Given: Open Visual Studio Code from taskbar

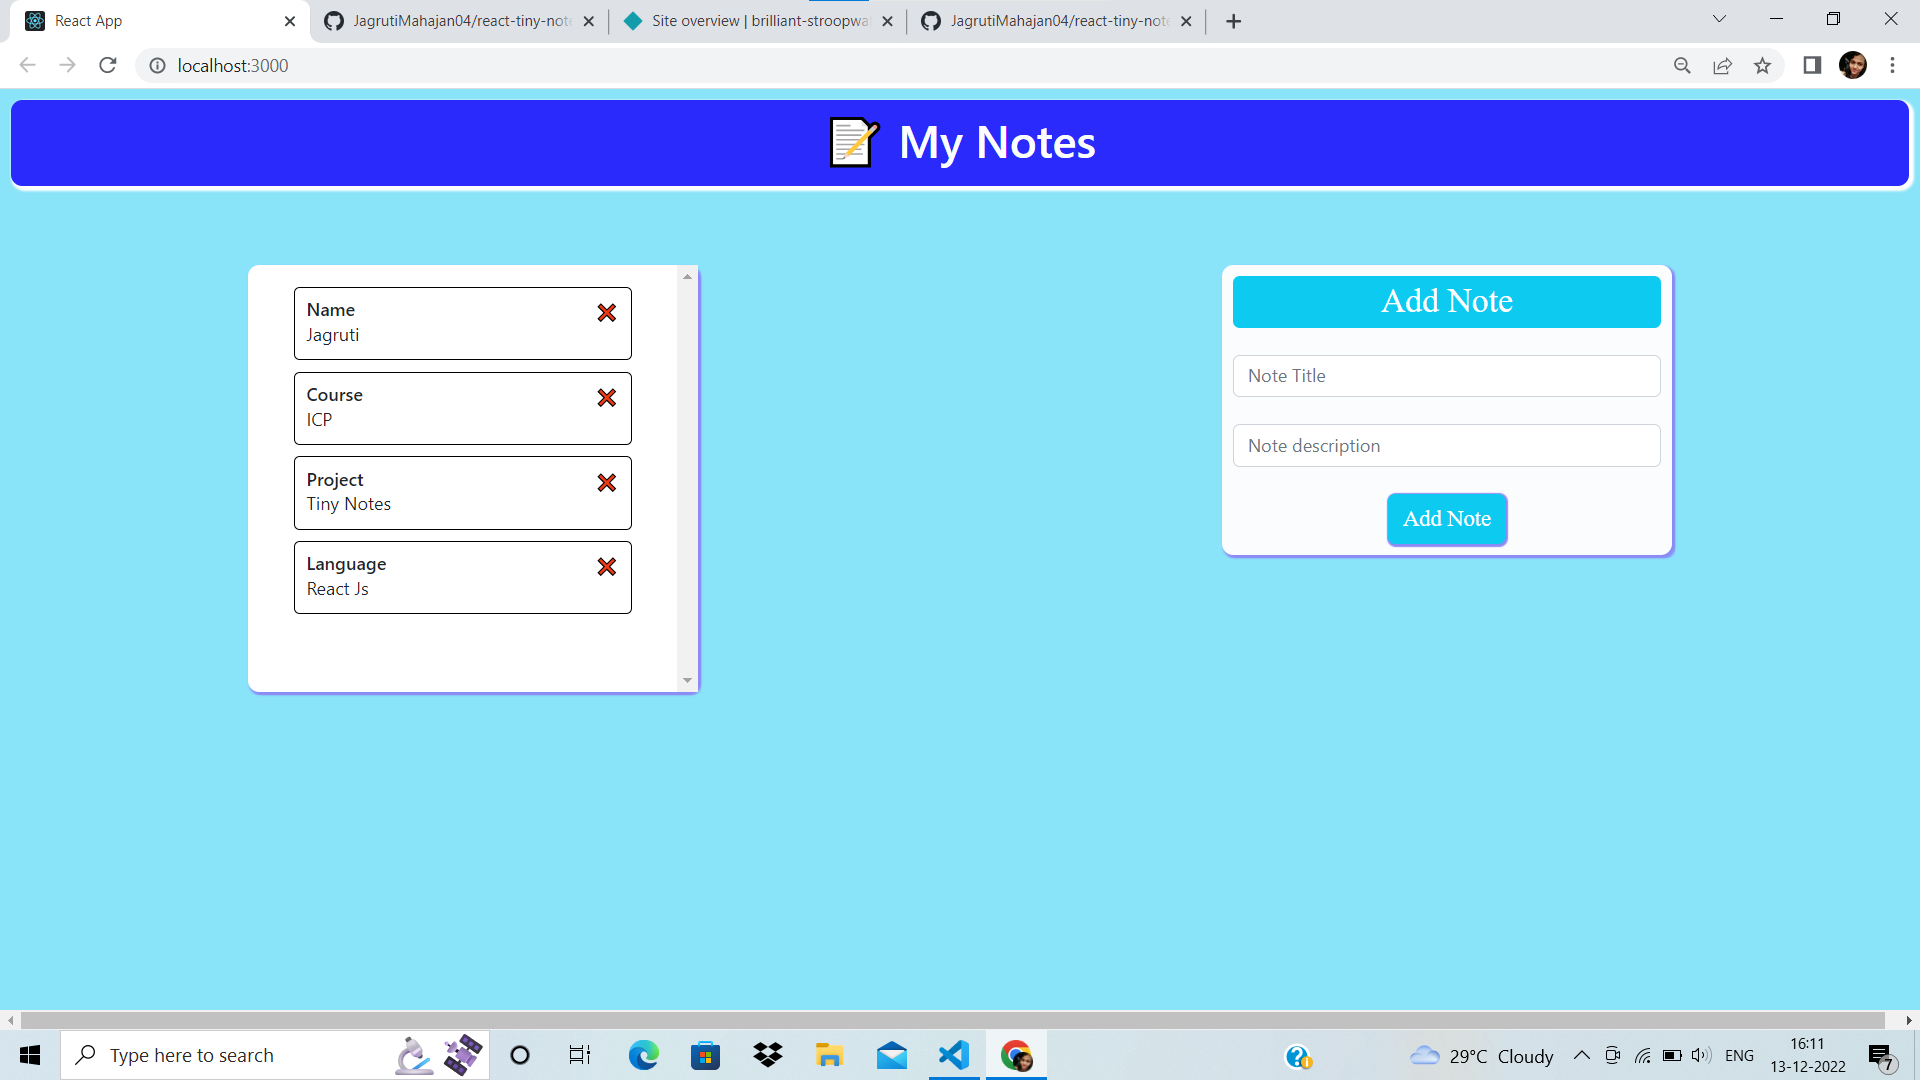Looking at the screenshot, I should 953,1055.
